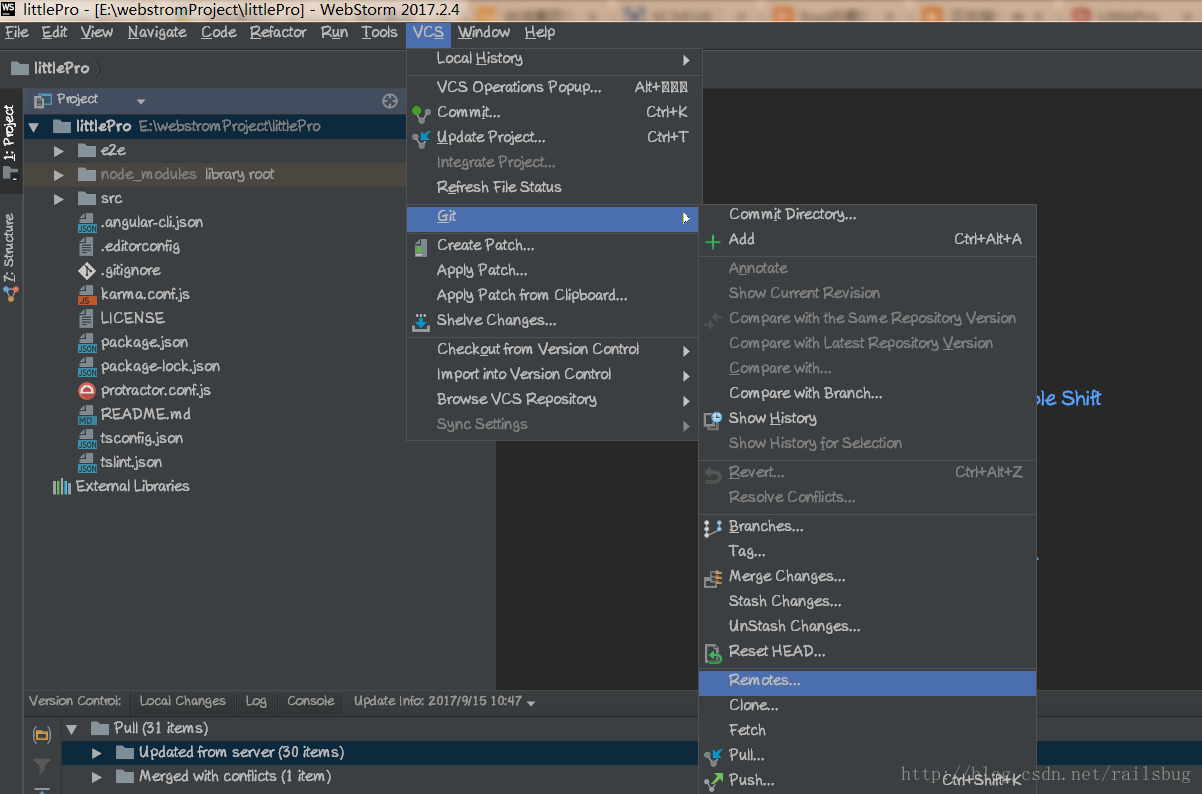
Task: Click the karma.conf.js file icon
Action: tap(87, 294)
